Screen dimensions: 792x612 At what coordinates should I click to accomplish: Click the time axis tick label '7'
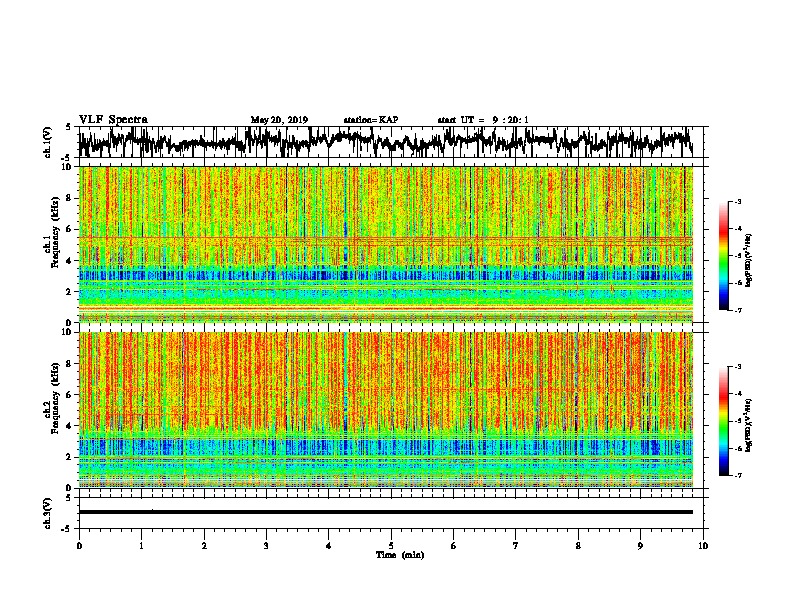(x=516, y=546)
